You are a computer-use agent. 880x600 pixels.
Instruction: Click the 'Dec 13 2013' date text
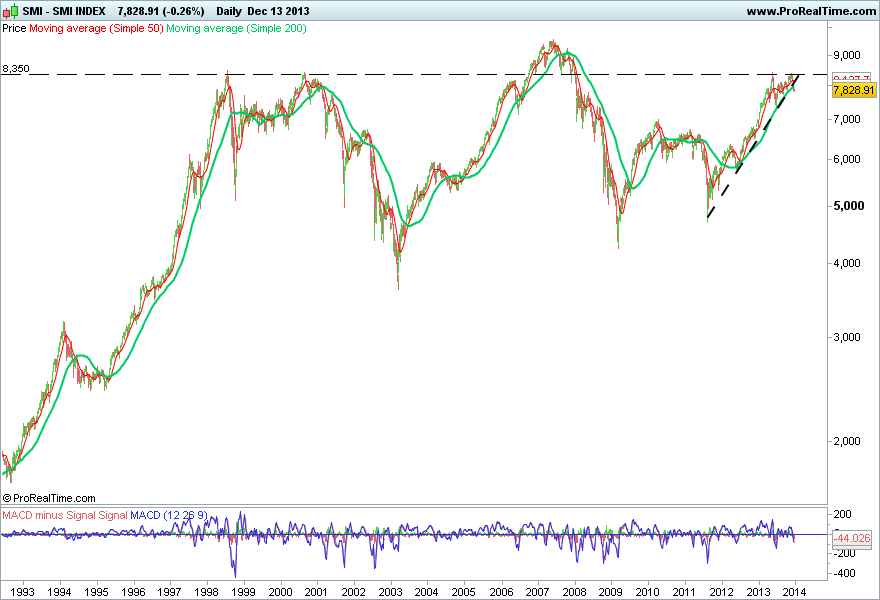[278, 11]
